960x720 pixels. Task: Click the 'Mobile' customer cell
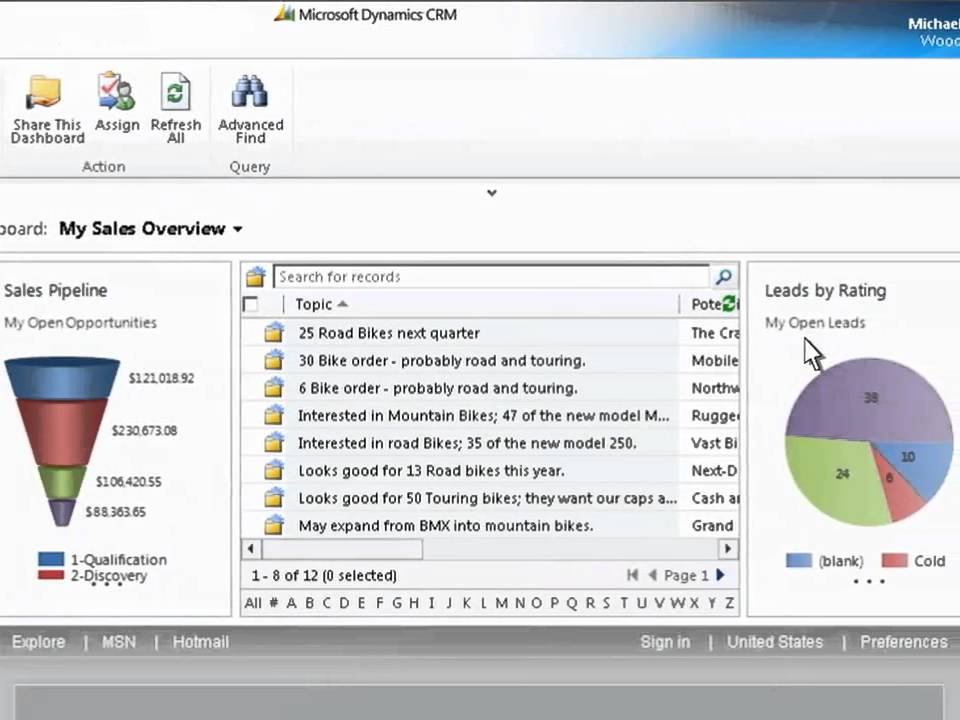pos(714,361)
